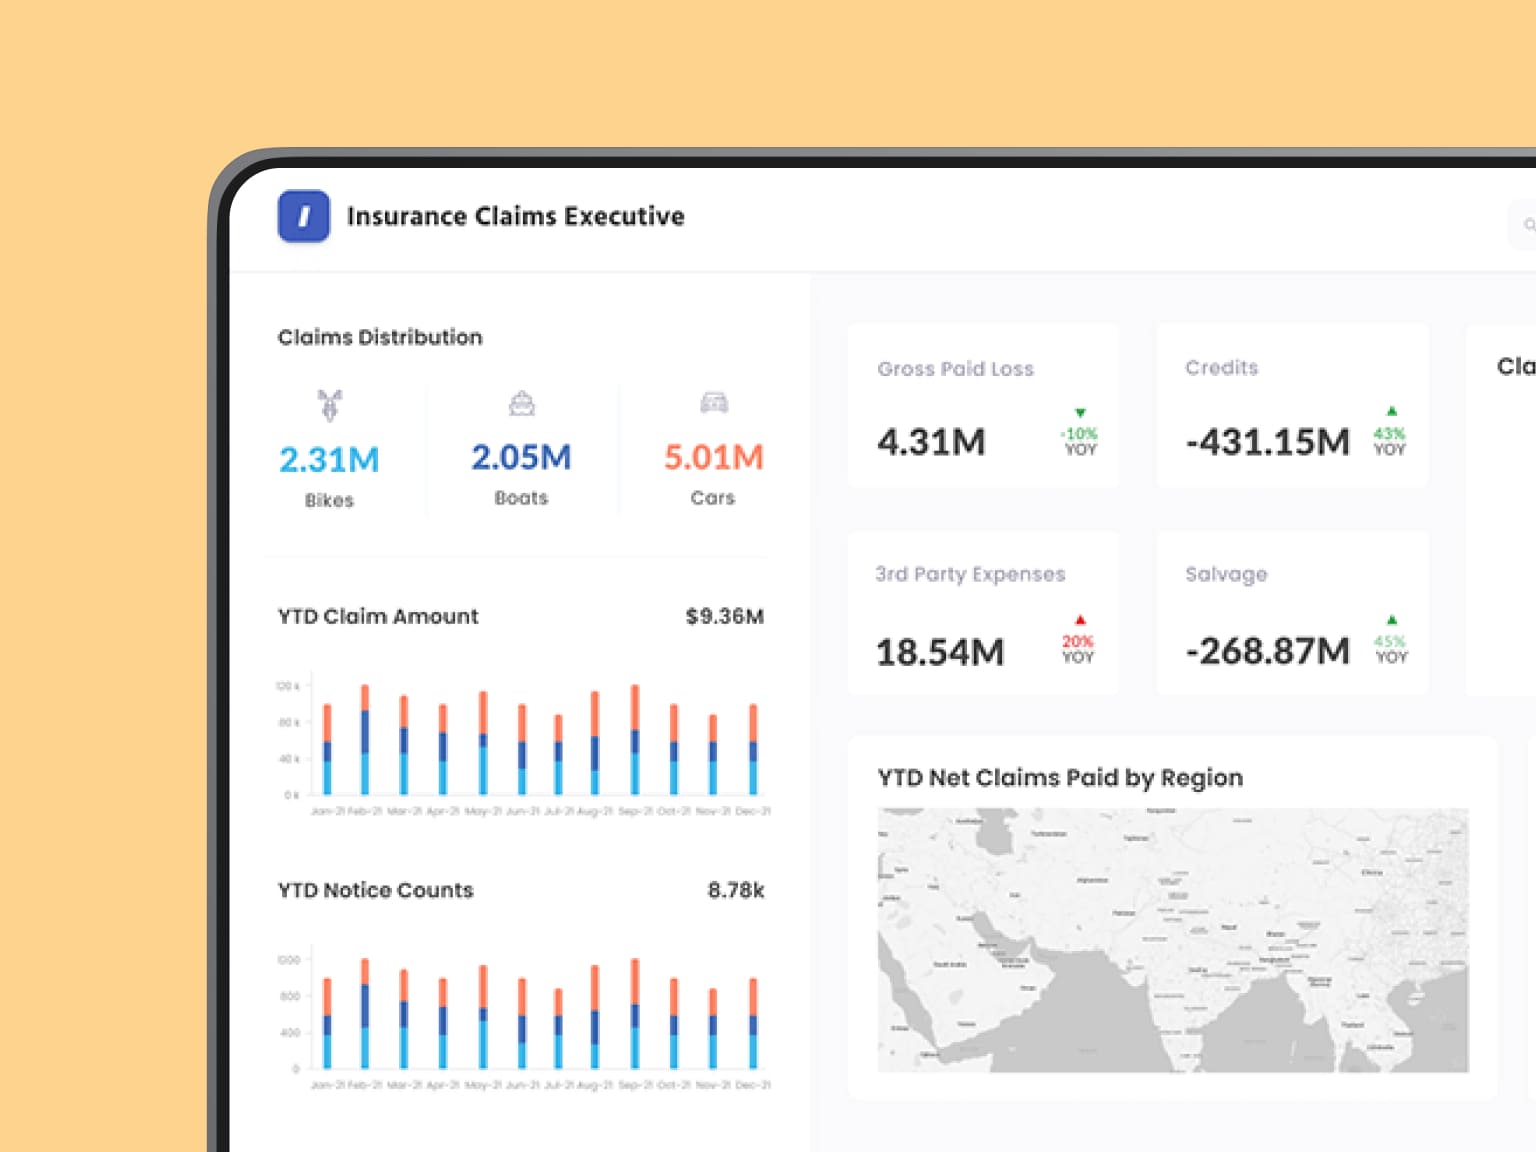
Task: Click the YTD Notice Counts heading
Action: pyautogui.click(x=375, y=890)
